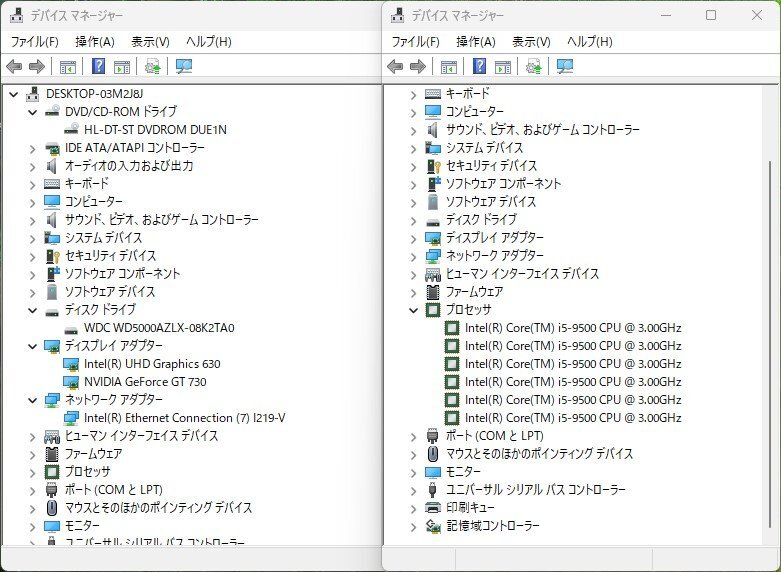The width and height of the screenshot is (781, 572).
Task: Click Show/hide console tree icon, right window
Action: [449, 66]
